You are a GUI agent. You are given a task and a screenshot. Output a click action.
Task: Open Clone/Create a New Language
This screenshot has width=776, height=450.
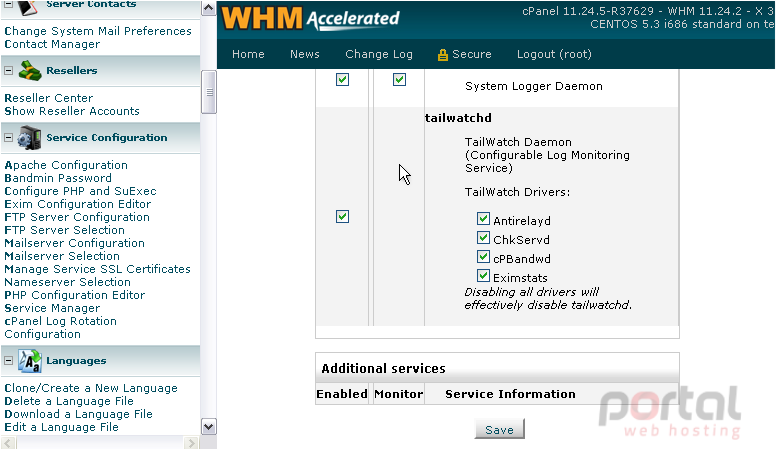click(x=91, y=388)
